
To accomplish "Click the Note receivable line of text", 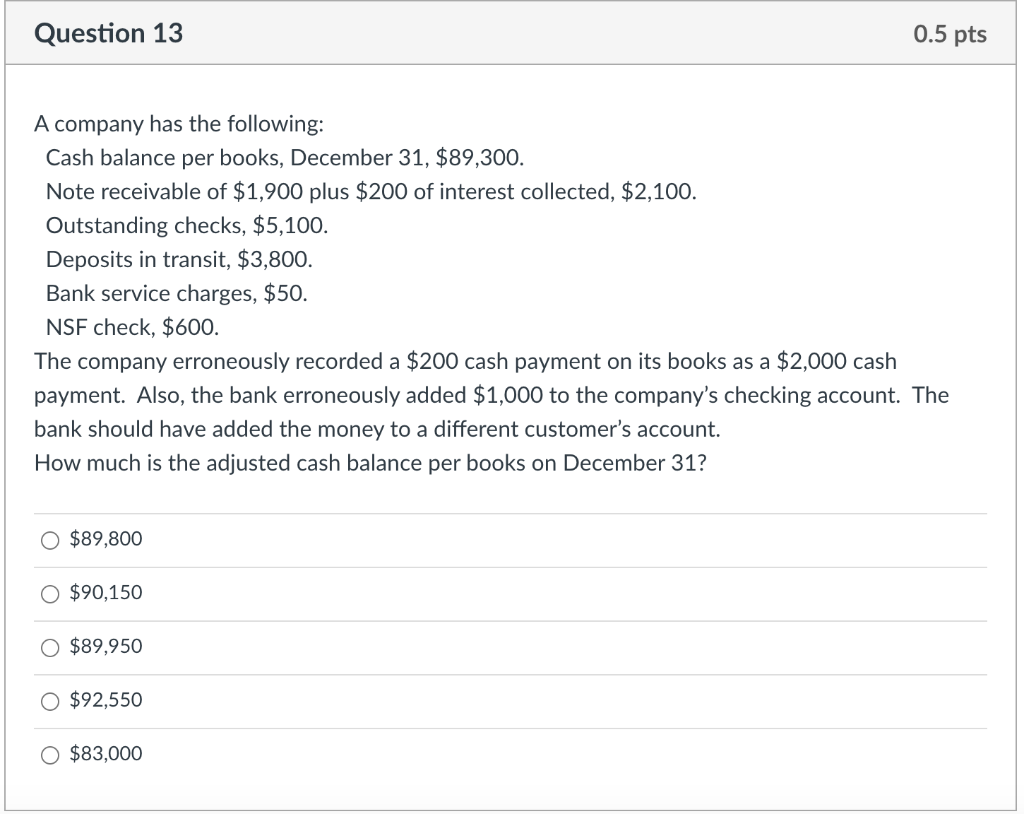I will 371,191.
